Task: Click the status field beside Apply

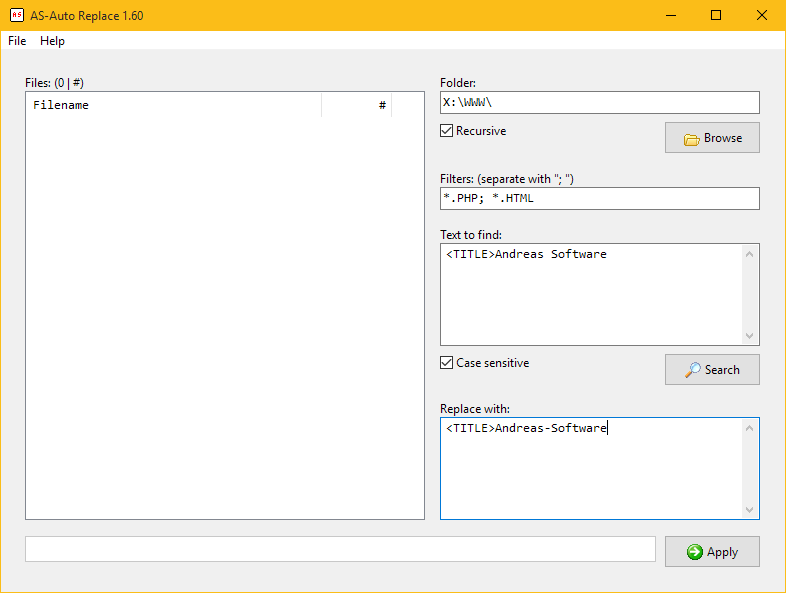Action: click(x=340, y=549)
